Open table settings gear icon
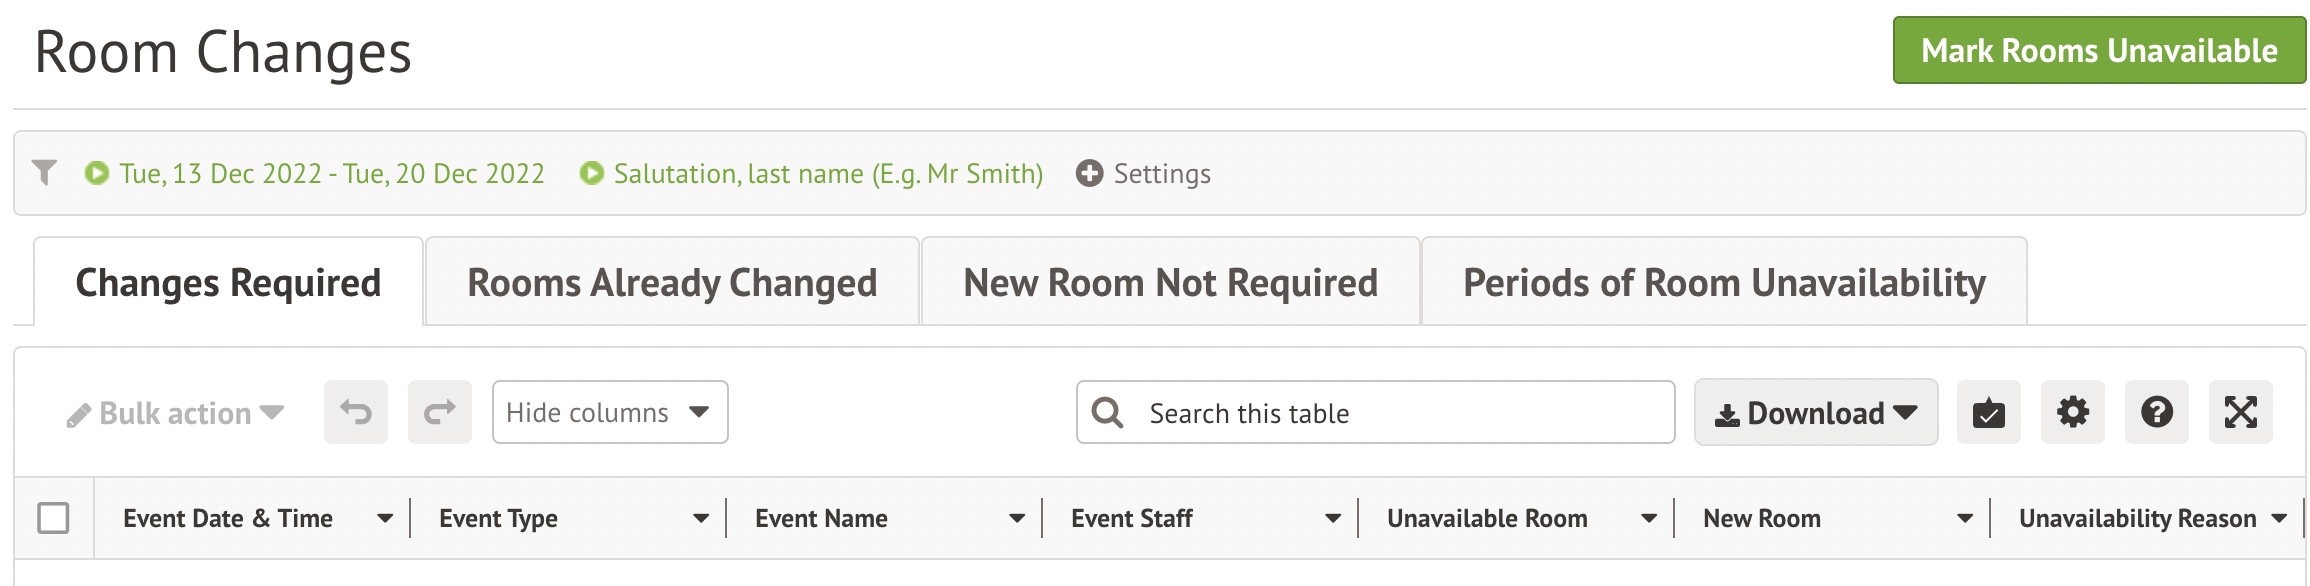 click(x=2072, y=412)
